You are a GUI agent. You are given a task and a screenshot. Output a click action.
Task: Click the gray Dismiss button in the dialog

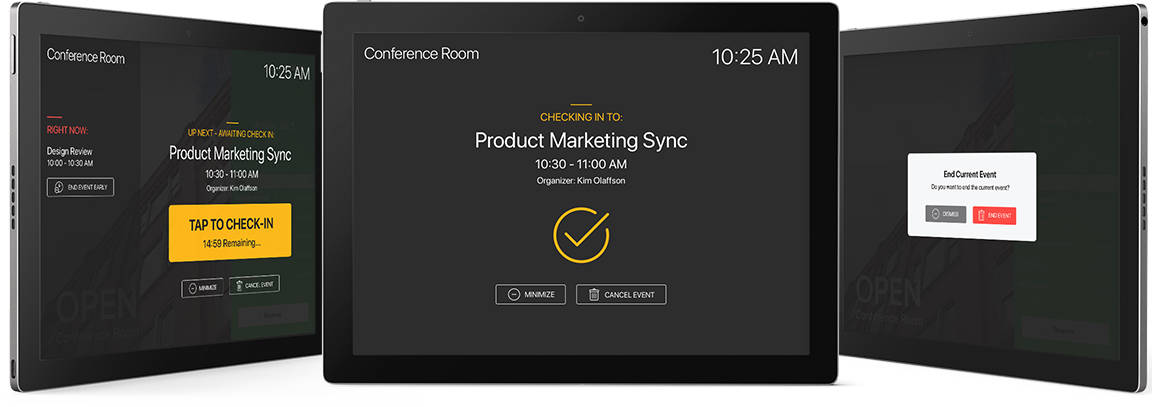[x=945, y=214]
